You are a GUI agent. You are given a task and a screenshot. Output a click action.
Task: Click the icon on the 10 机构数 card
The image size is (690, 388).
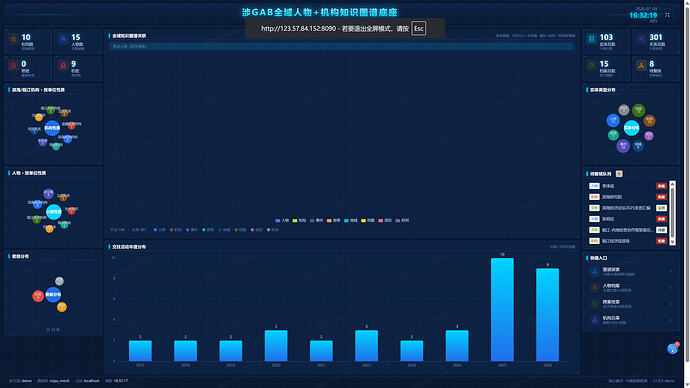(x=13, y=39)
